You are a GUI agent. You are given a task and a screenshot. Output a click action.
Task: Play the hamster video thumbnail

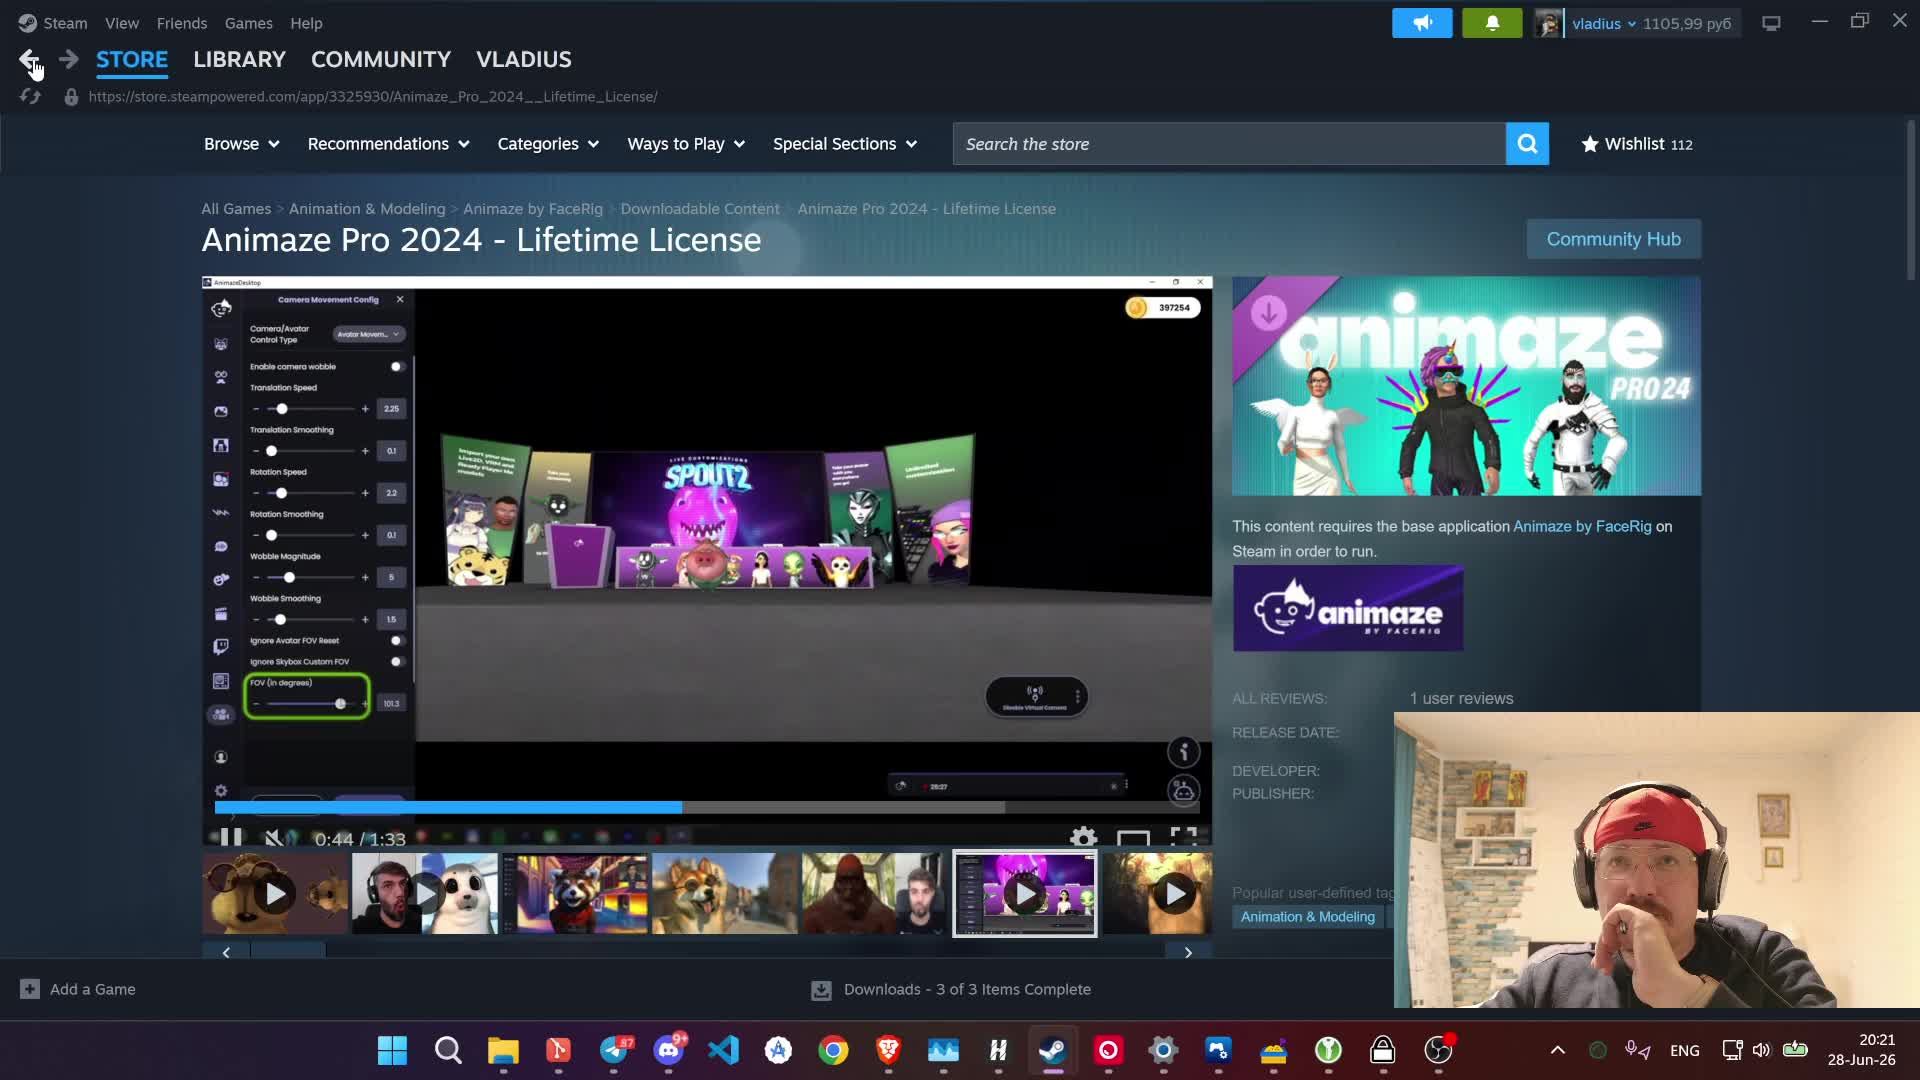275,894
